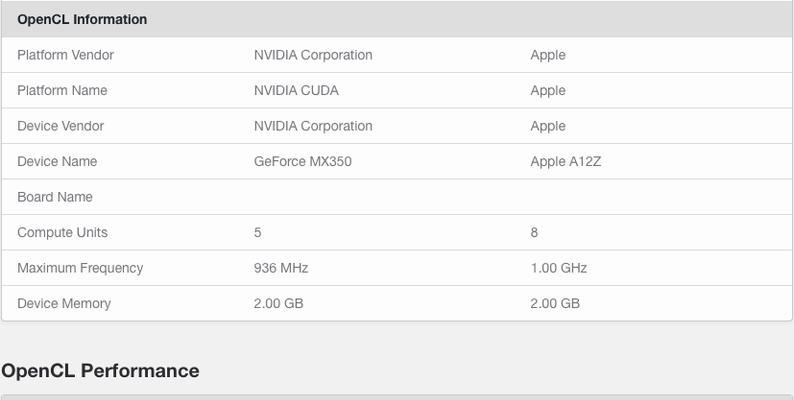This screenshot has width=794, height=400.
Task: Select the 1.00 GHz frequency value
Action: pyautogui.click(x=559, y=268)
